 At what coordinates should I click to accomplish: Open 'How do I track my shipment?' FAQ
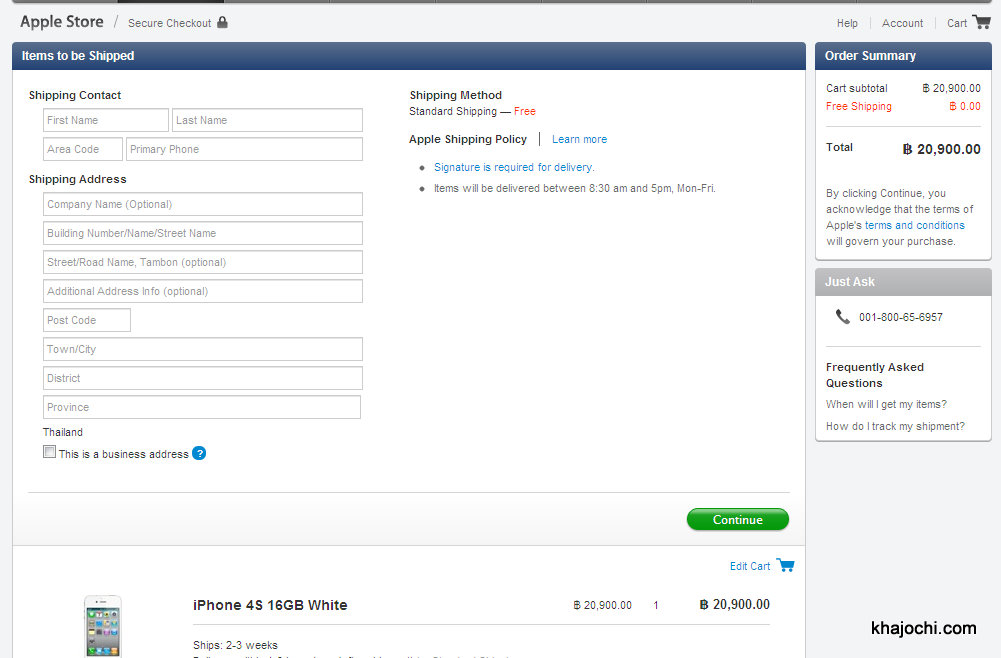895,426
